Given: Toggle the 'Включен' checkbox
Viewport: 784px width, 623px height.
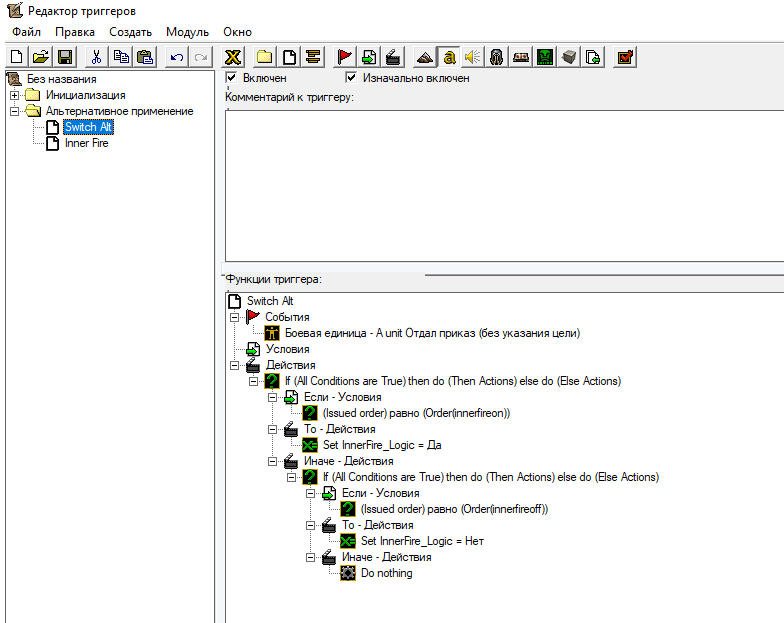Looking at the screenshot, I should click(x=231, y=78).
